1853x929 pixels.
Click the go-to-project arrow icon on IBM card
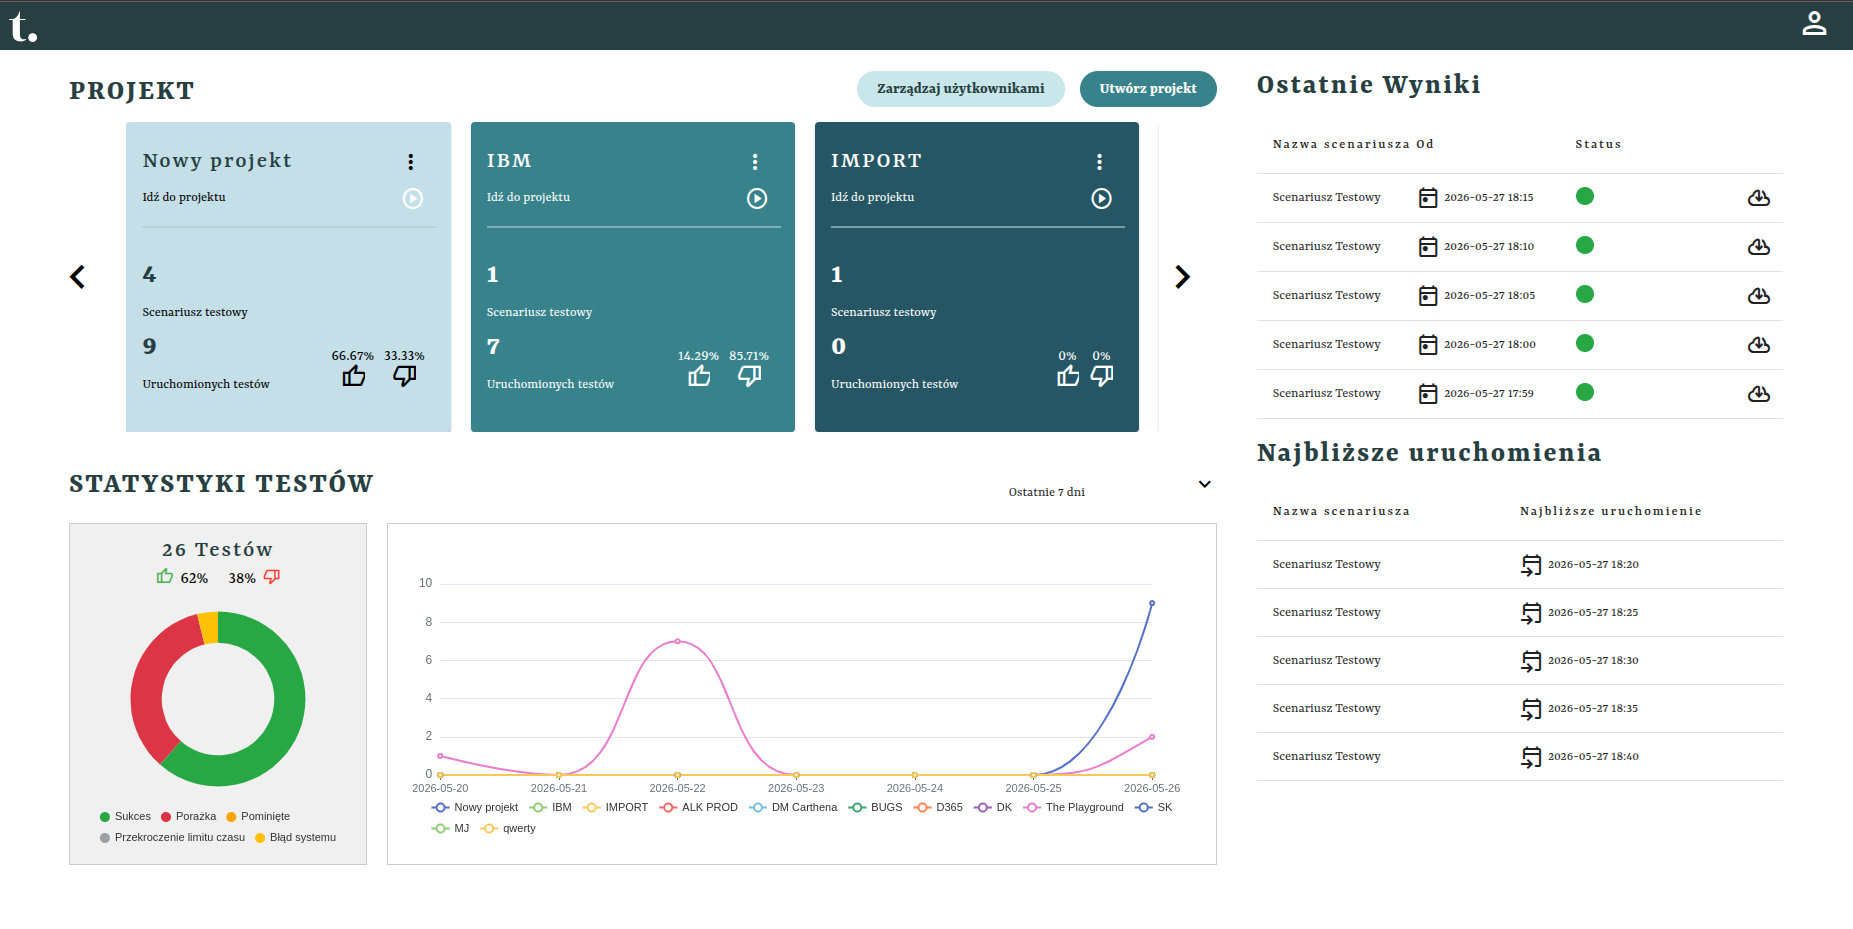(757, 198)
